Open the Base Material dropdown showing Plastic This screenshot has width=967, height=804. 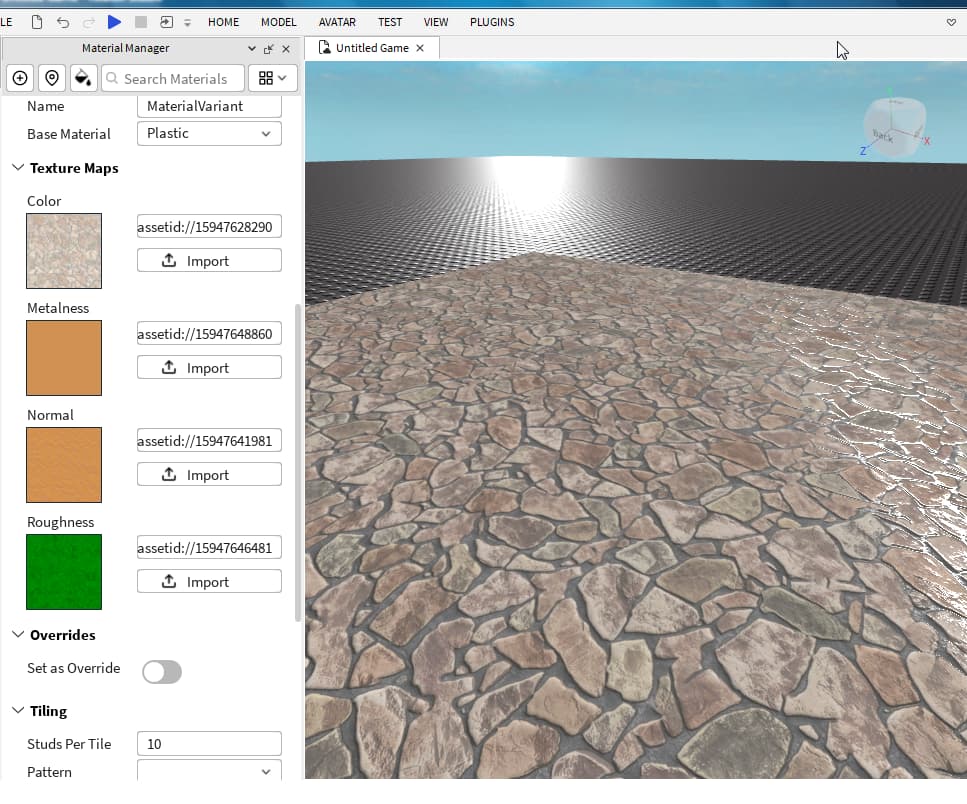[x=208, y=133]
